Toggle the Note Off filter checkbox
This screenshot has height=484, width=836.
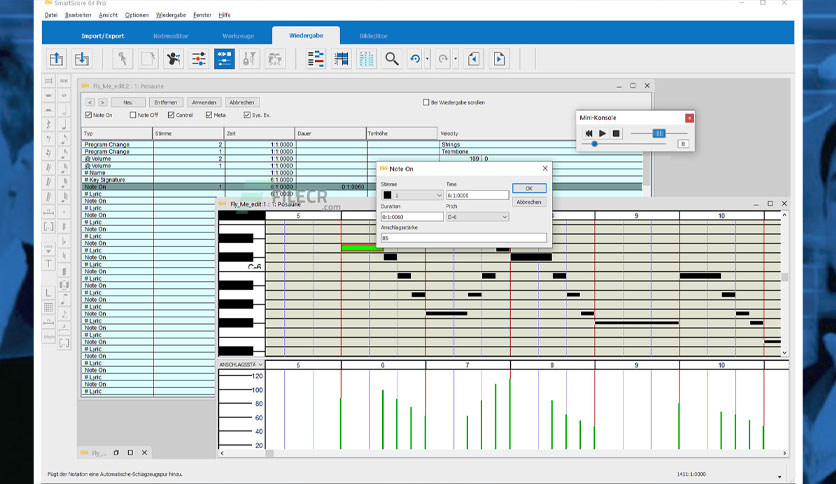pyautogui.click(x=133, y=115)
